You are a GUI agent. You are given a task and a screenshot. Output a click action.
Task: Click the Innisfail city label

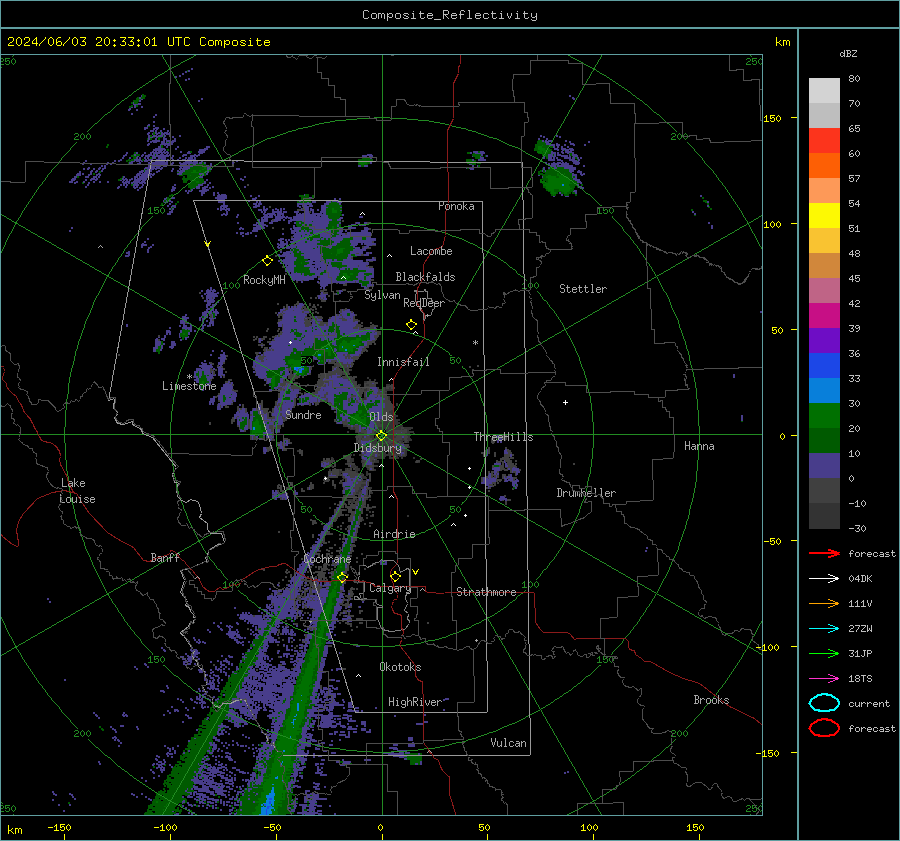coord(403,362)
